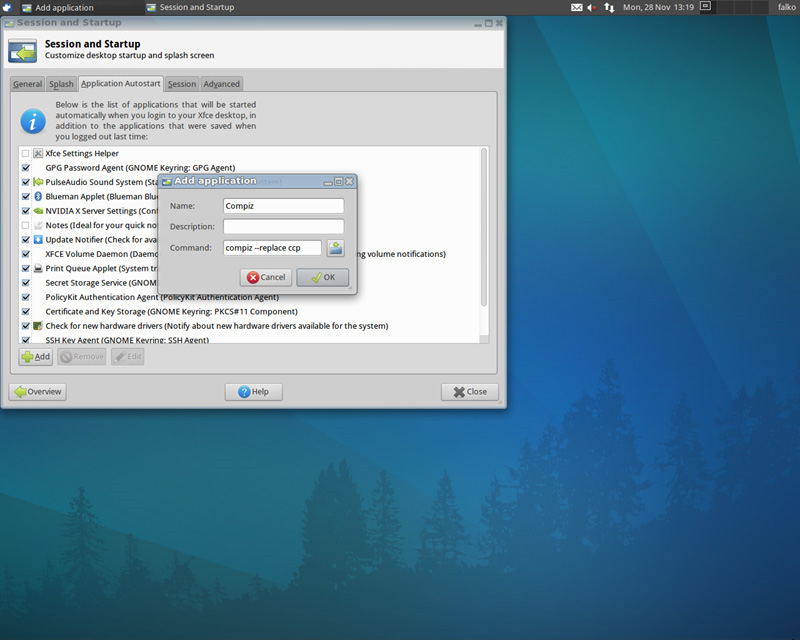Screen dimensions: 800x640
Task: Disable the Update Notifier autostart checkbox
Action: coord(26,240)
